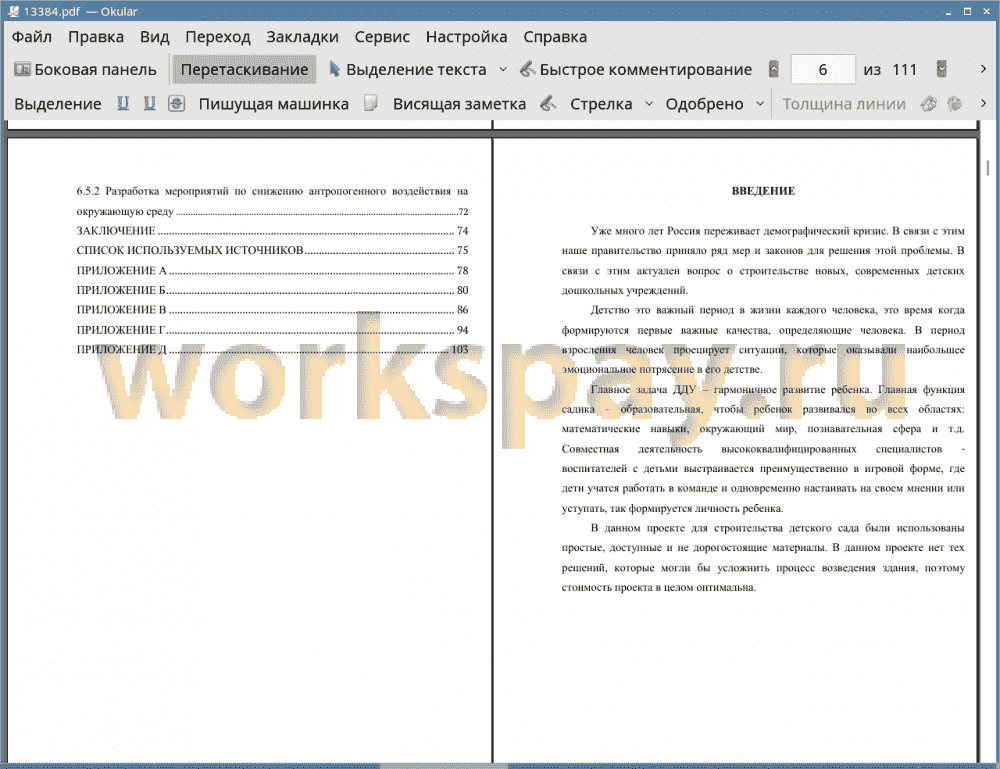The width and height of the screenshot is (1000, 769).
Task: Click the second icon right of Толщина линии
Action: pos(955,103)
